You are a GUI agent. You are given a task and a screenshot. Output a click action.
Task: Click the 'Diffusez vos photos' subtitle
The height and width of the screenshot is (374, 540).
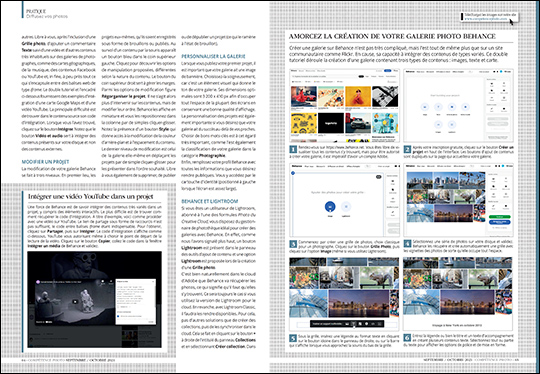(47, 16)
